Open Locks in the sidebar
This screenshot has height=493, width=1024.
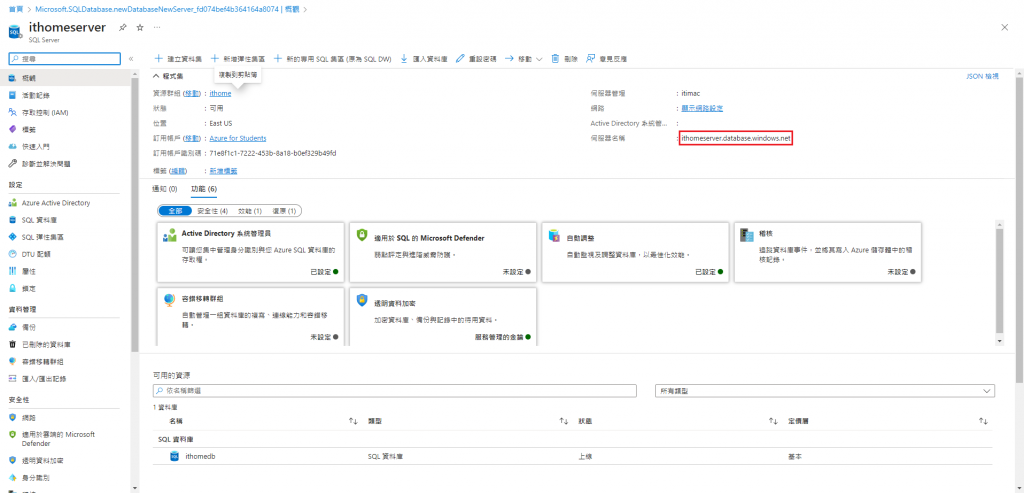(x=29, y=288)
